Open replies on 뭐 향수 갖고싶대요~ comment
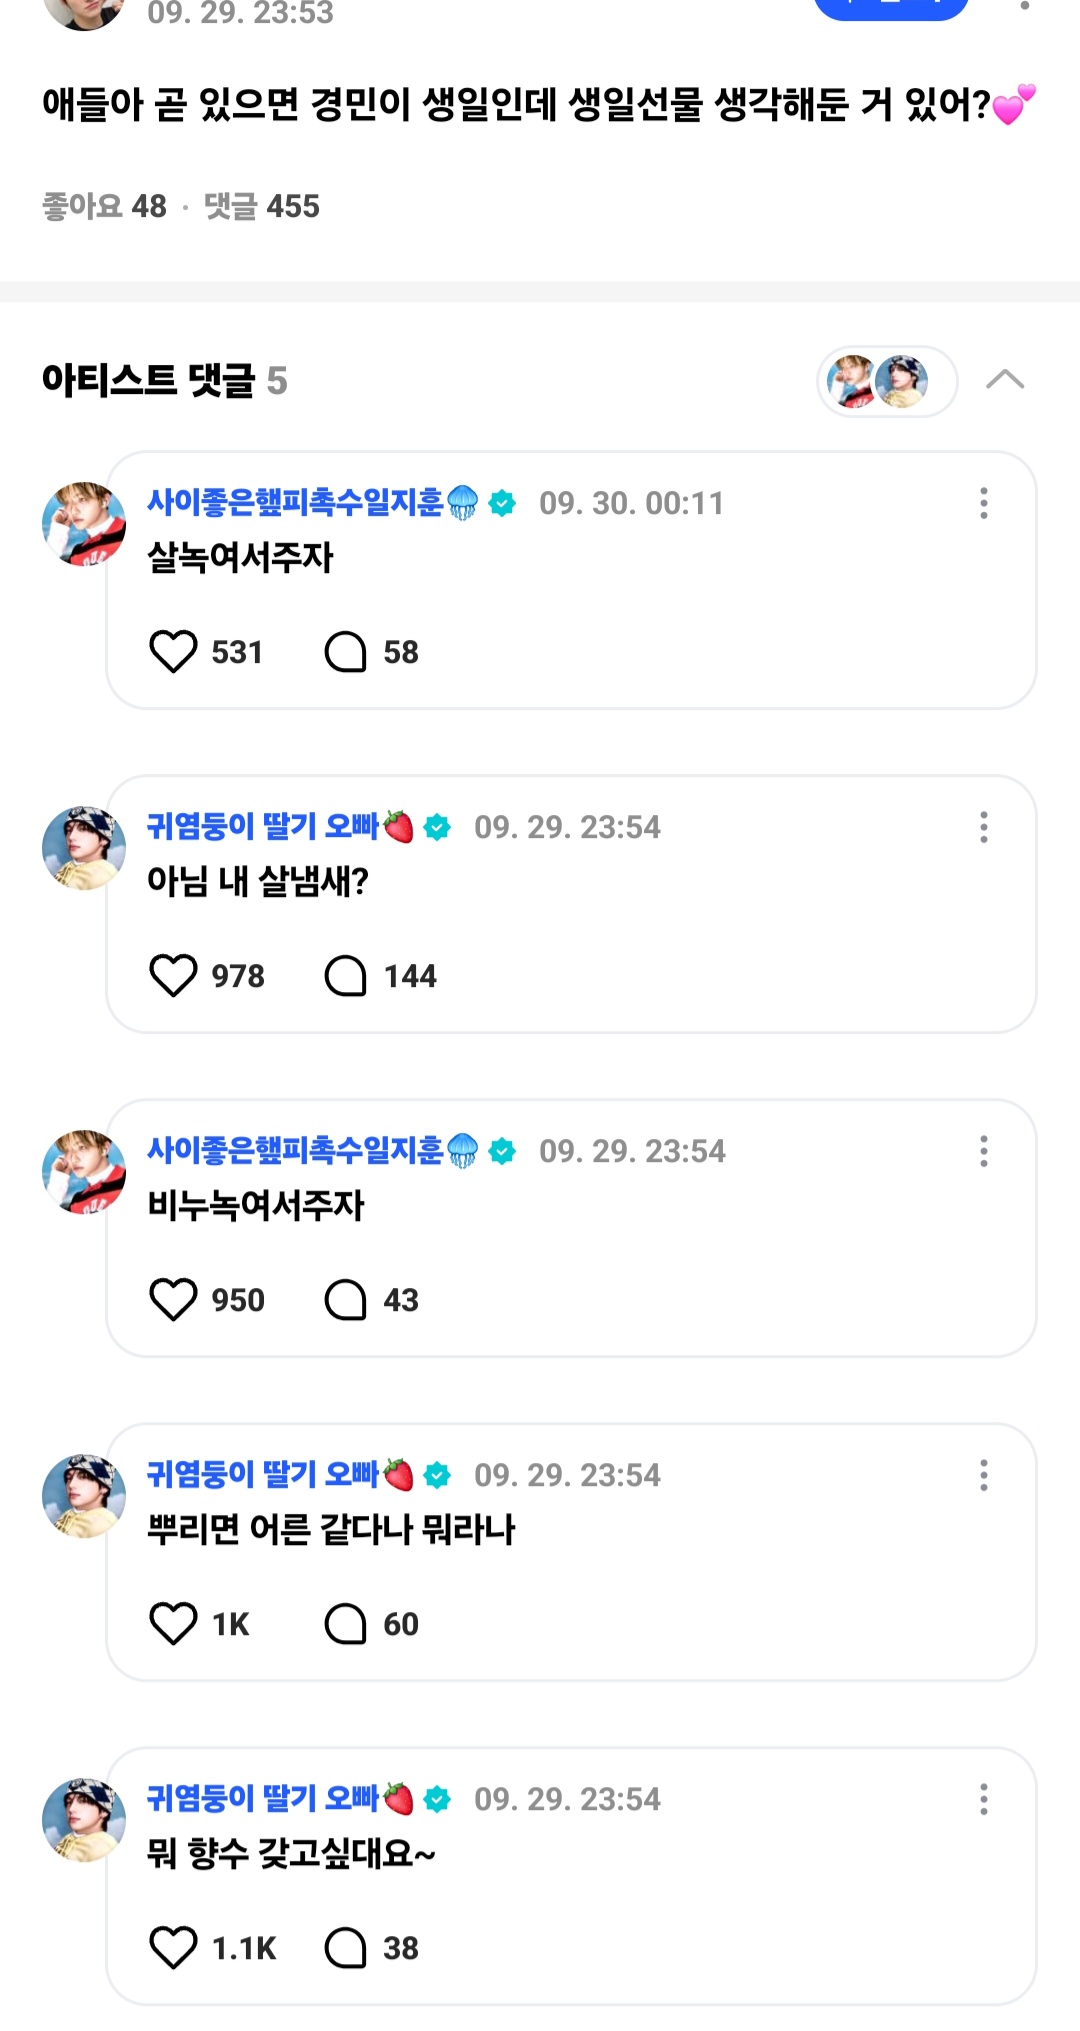Screen dimensions: 1080x2031 346,1948
